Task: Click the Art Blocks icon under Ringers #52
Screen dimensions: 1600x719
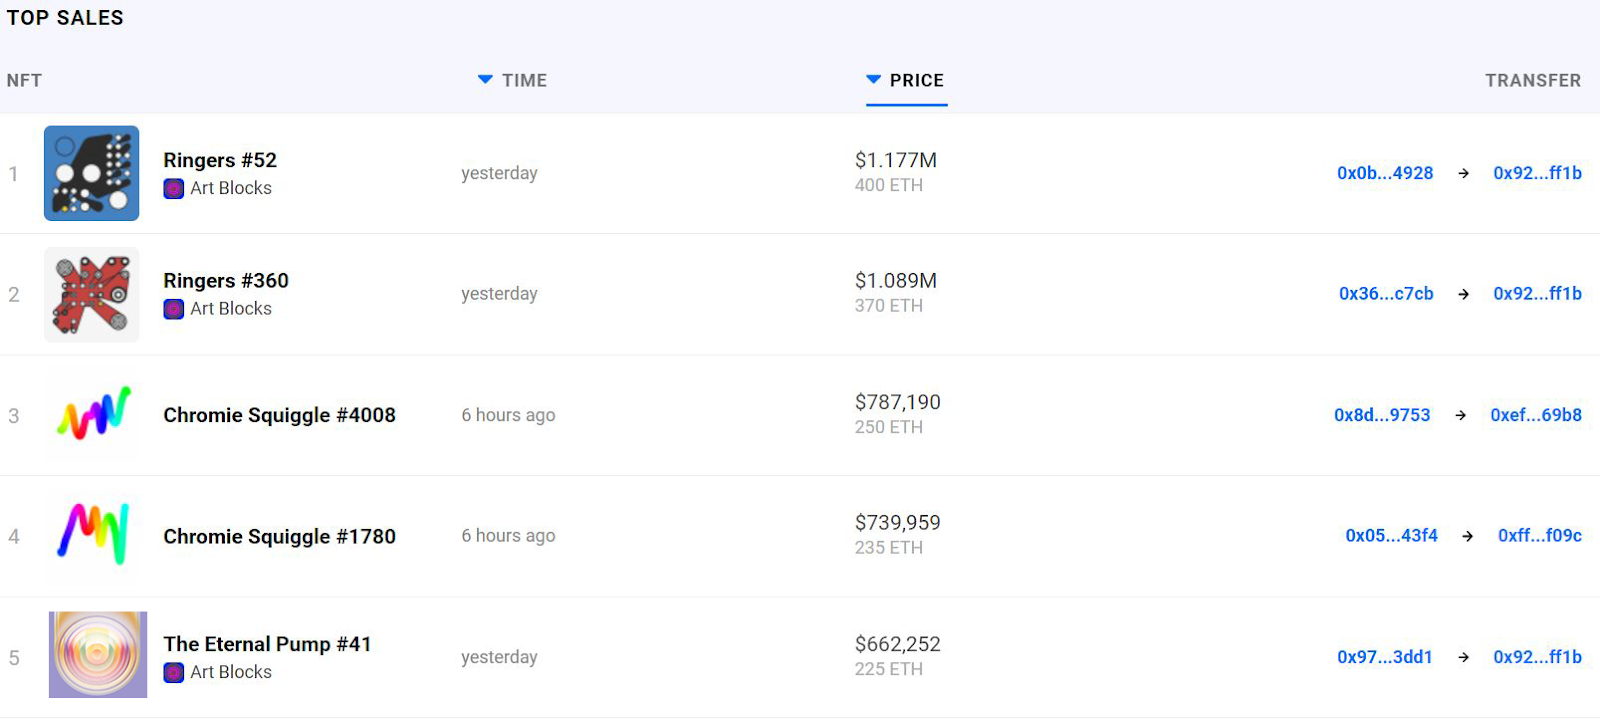Action: [x=174, y=188]
